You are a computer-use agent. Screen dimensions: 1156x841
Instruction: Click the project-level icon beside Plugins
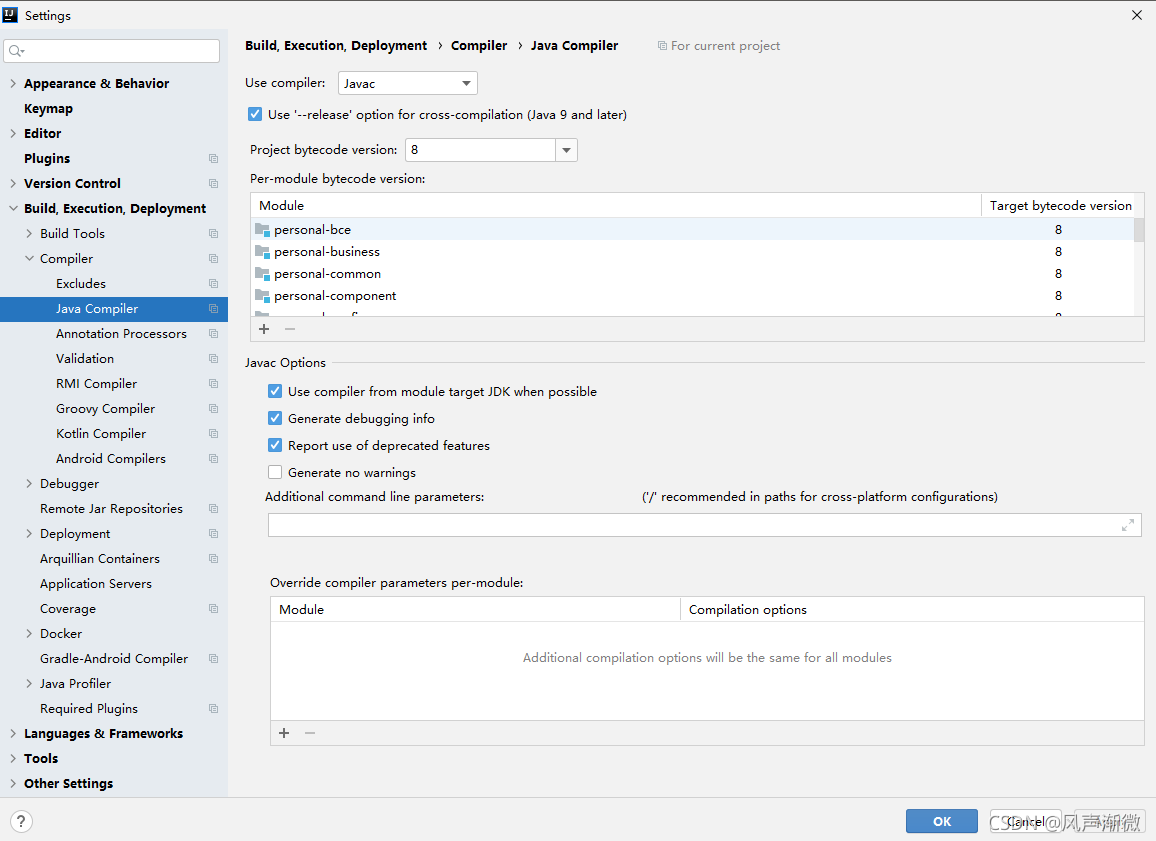pyautogui.click(x=213, y=159)
